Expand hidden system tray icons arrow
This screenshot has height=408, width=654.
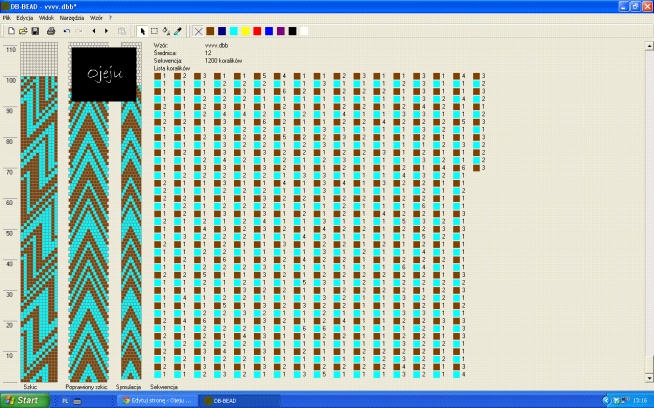coord(606,400)
